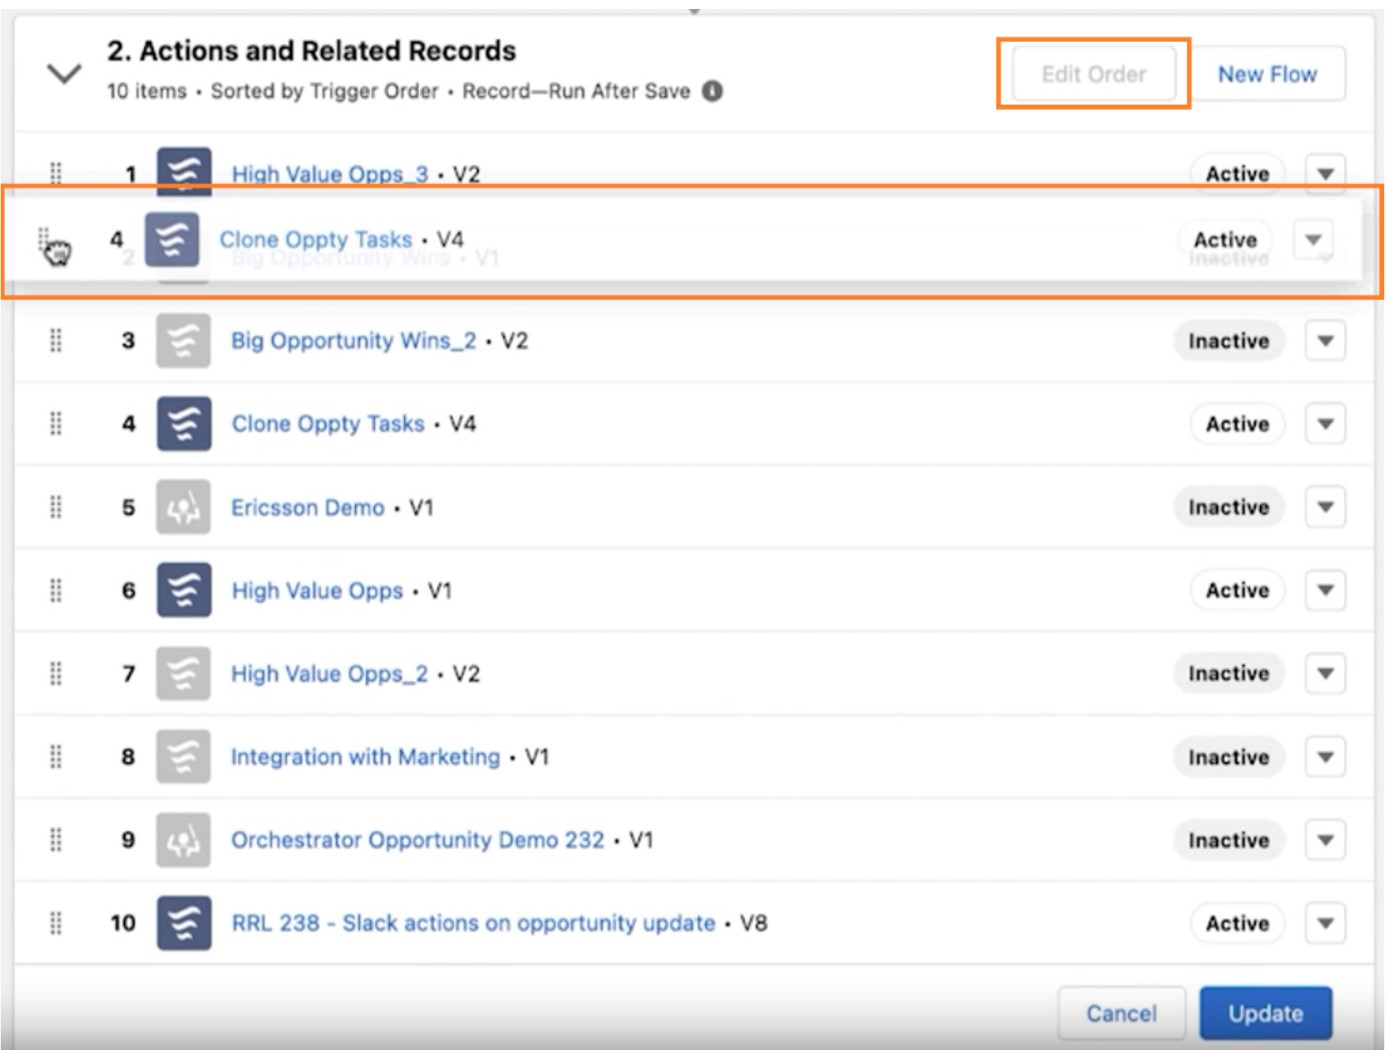
Task: Click the Update button
Action: coord(1265,1012)
